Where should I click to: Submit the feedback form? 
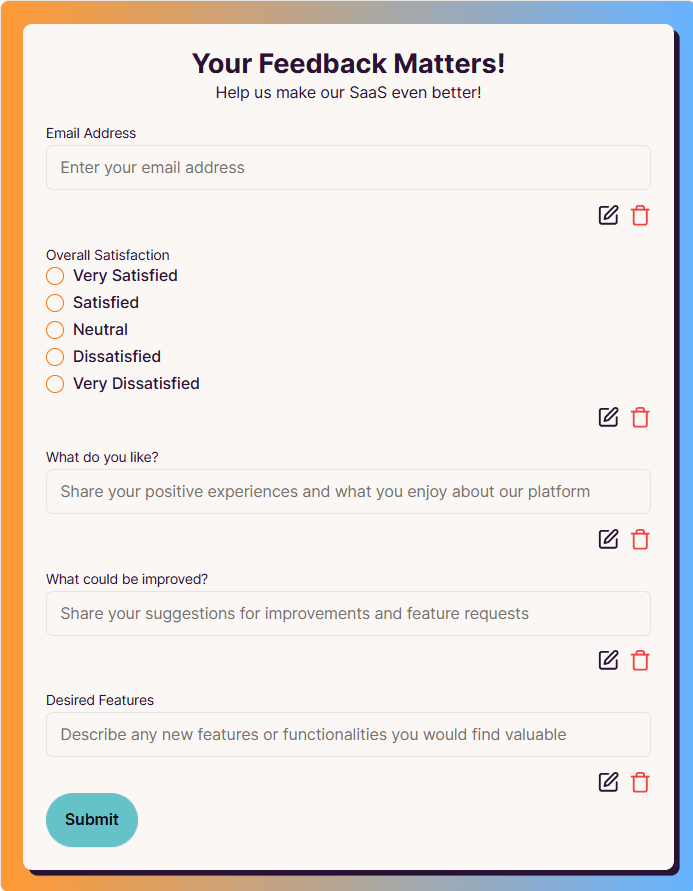tap(92, 819)
